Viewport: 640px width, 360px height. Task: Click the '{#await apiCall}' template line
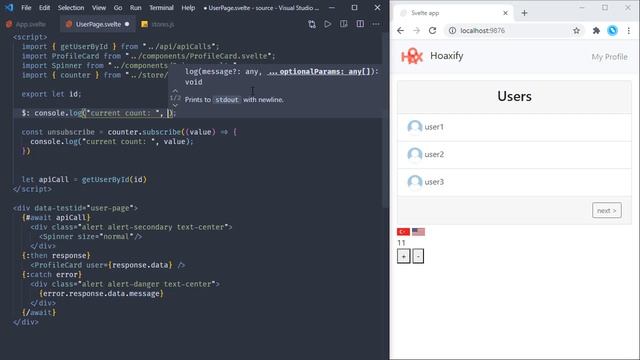56,218
